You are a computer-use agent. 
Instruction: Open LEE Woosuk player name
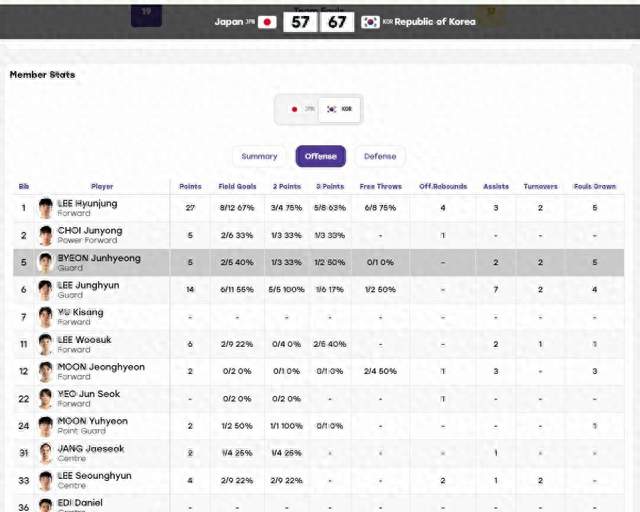pyautogui.click(x=84, y=340)
